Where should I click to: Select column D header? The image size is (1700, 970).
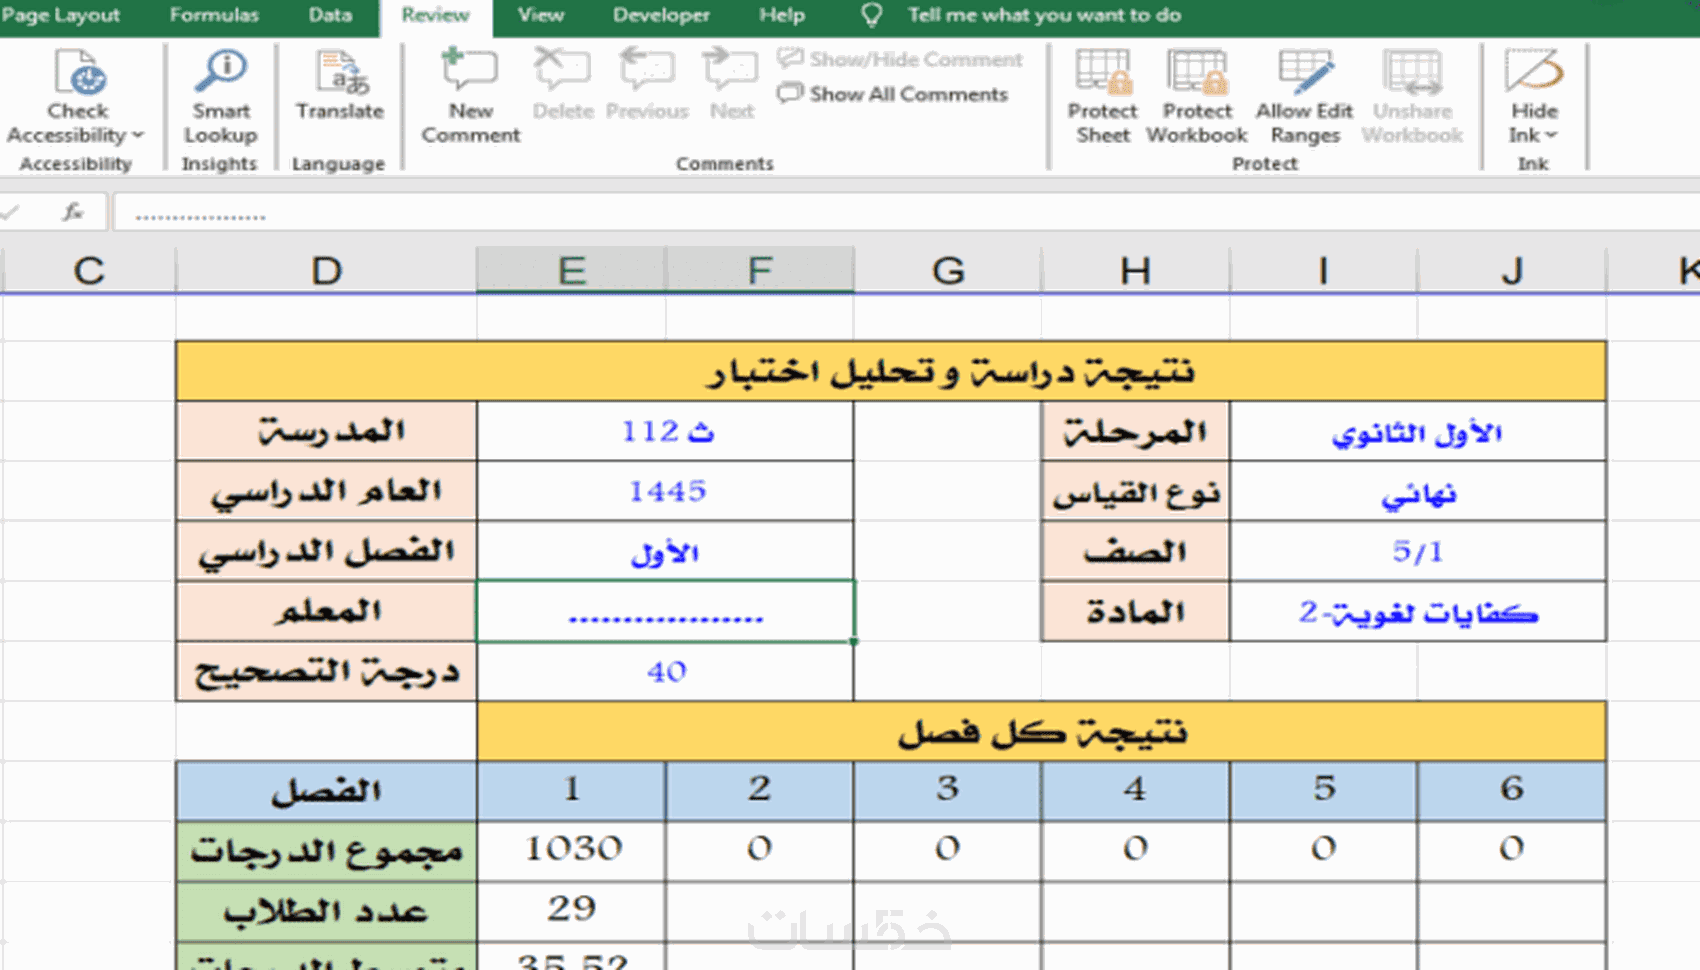pyautogui.click(x=326, y=270)
